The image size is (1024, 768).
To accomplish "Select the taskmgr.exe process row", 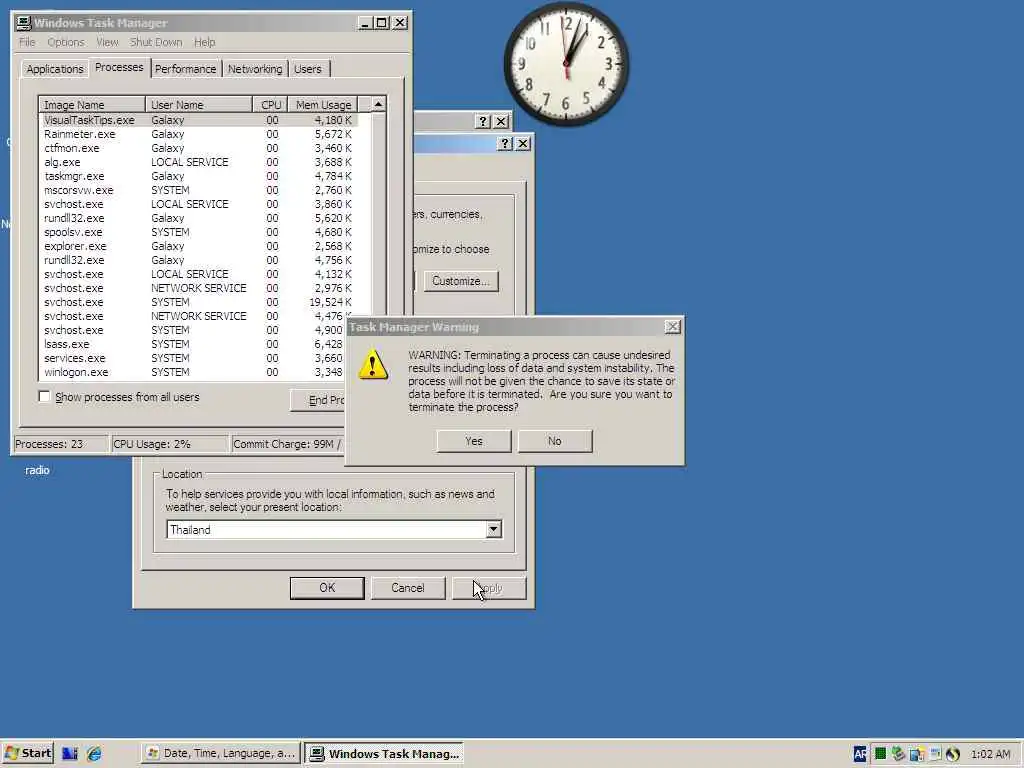I will click(199, 176).
